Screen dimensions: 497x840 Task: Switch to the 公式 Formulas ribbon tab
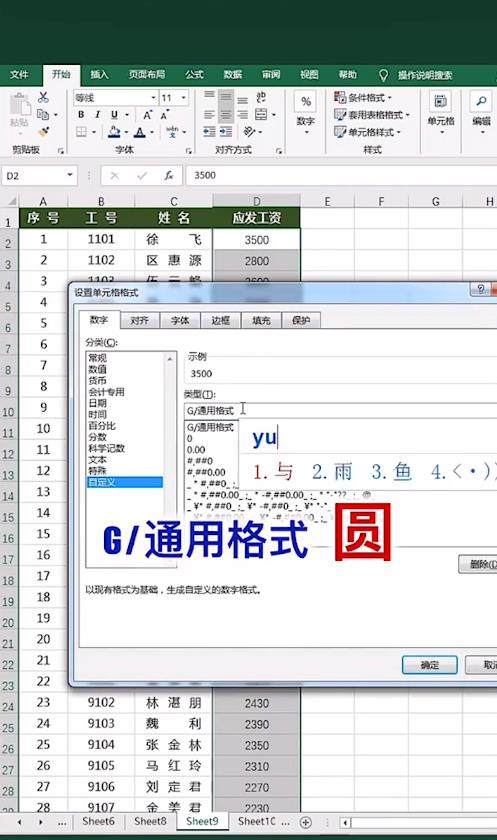pyautogui.click(x=194, y=74)
